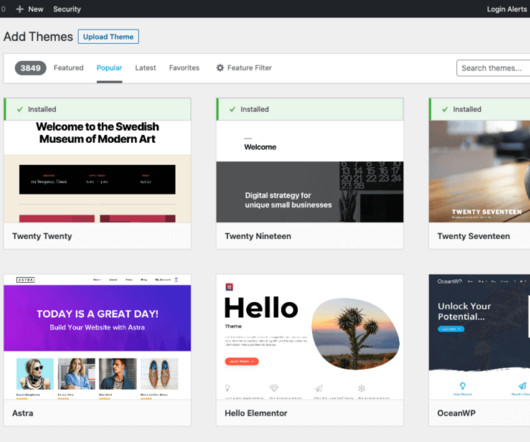Click the green checkmark on Twenty Seventeen
The height and width of the screenshot is (442, 530).
tap(445, 109)
